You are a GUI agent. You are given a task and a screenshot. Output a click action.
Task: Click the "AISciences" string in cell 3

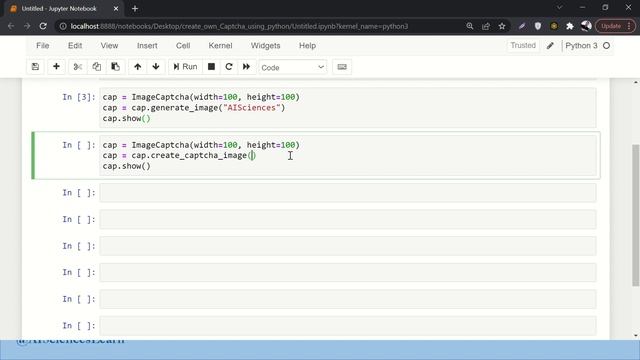pos(251,108)
